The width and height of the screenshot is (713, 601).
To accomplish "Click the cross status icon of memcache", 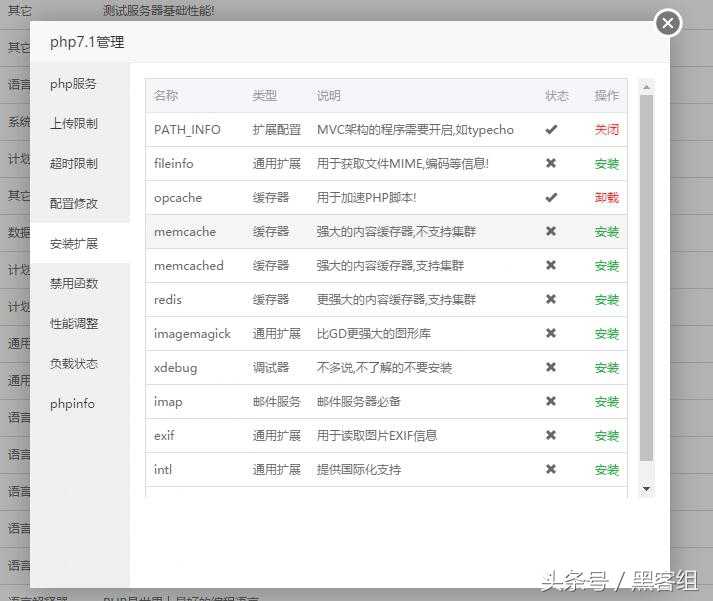I will tap(551, 231).
